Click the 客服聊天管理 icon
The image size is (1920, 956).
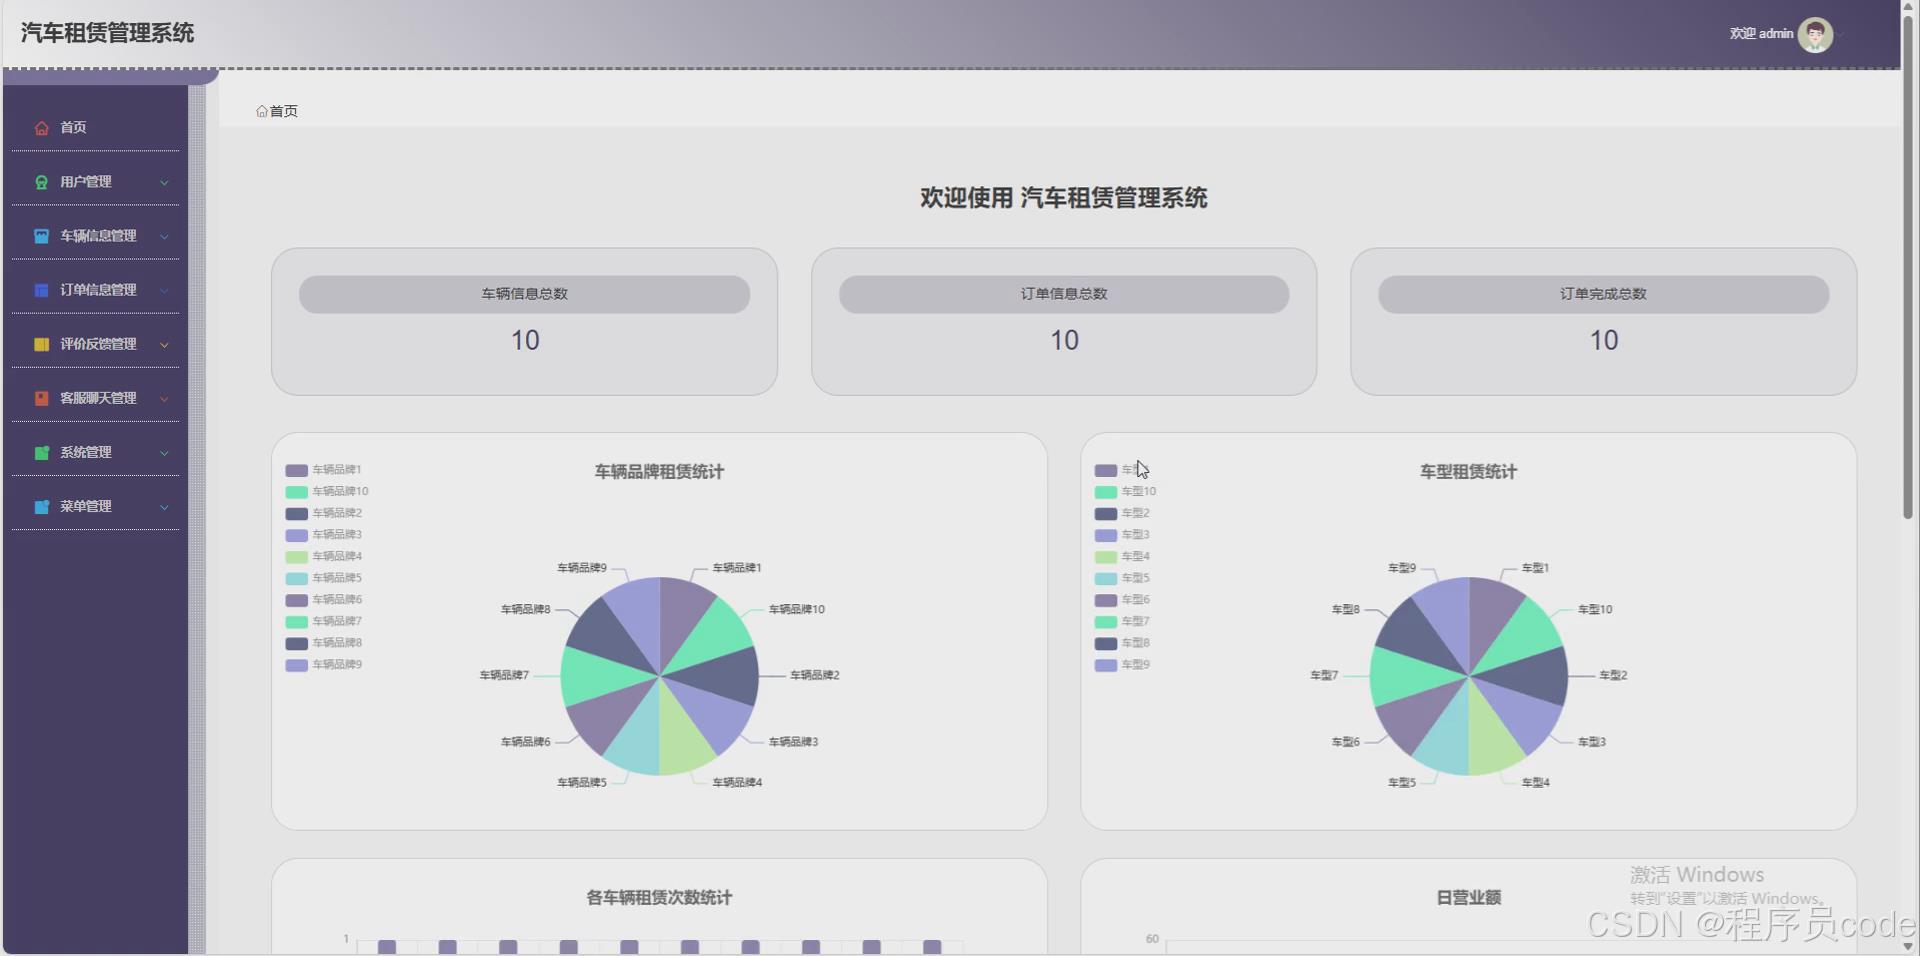[x=41, y=398]
